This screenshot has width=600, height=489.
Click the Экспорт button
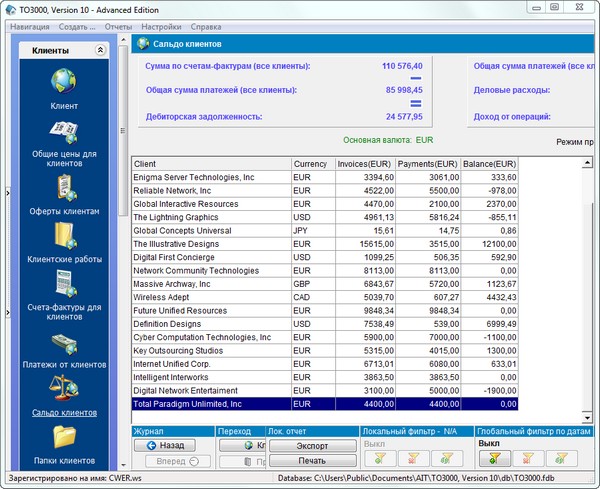pyautogui.click(x=312, y=445)
